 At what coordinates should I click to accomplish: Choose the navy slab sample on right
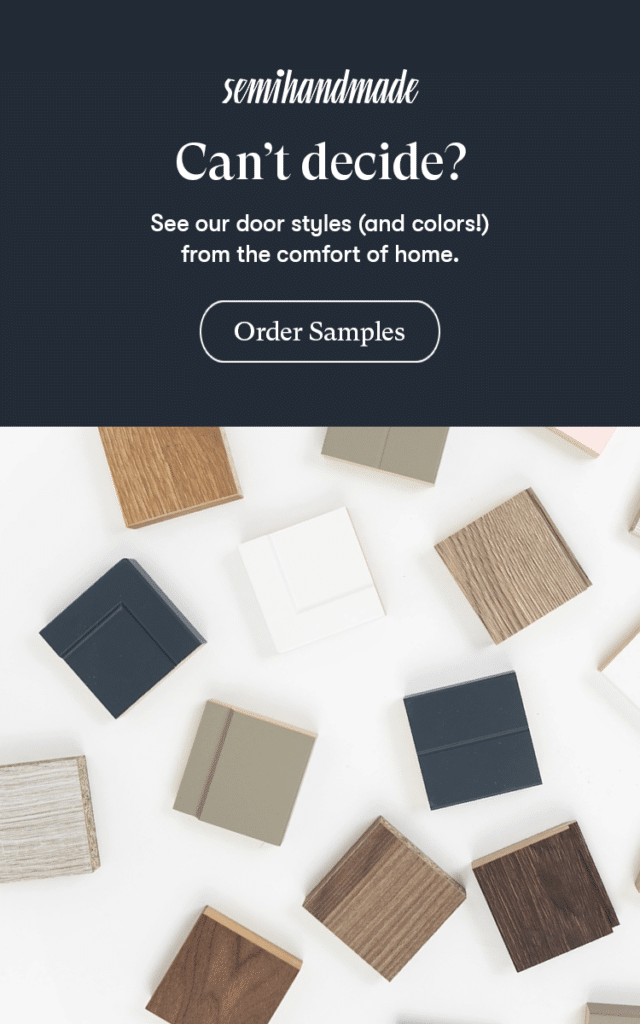click(472, 740)
